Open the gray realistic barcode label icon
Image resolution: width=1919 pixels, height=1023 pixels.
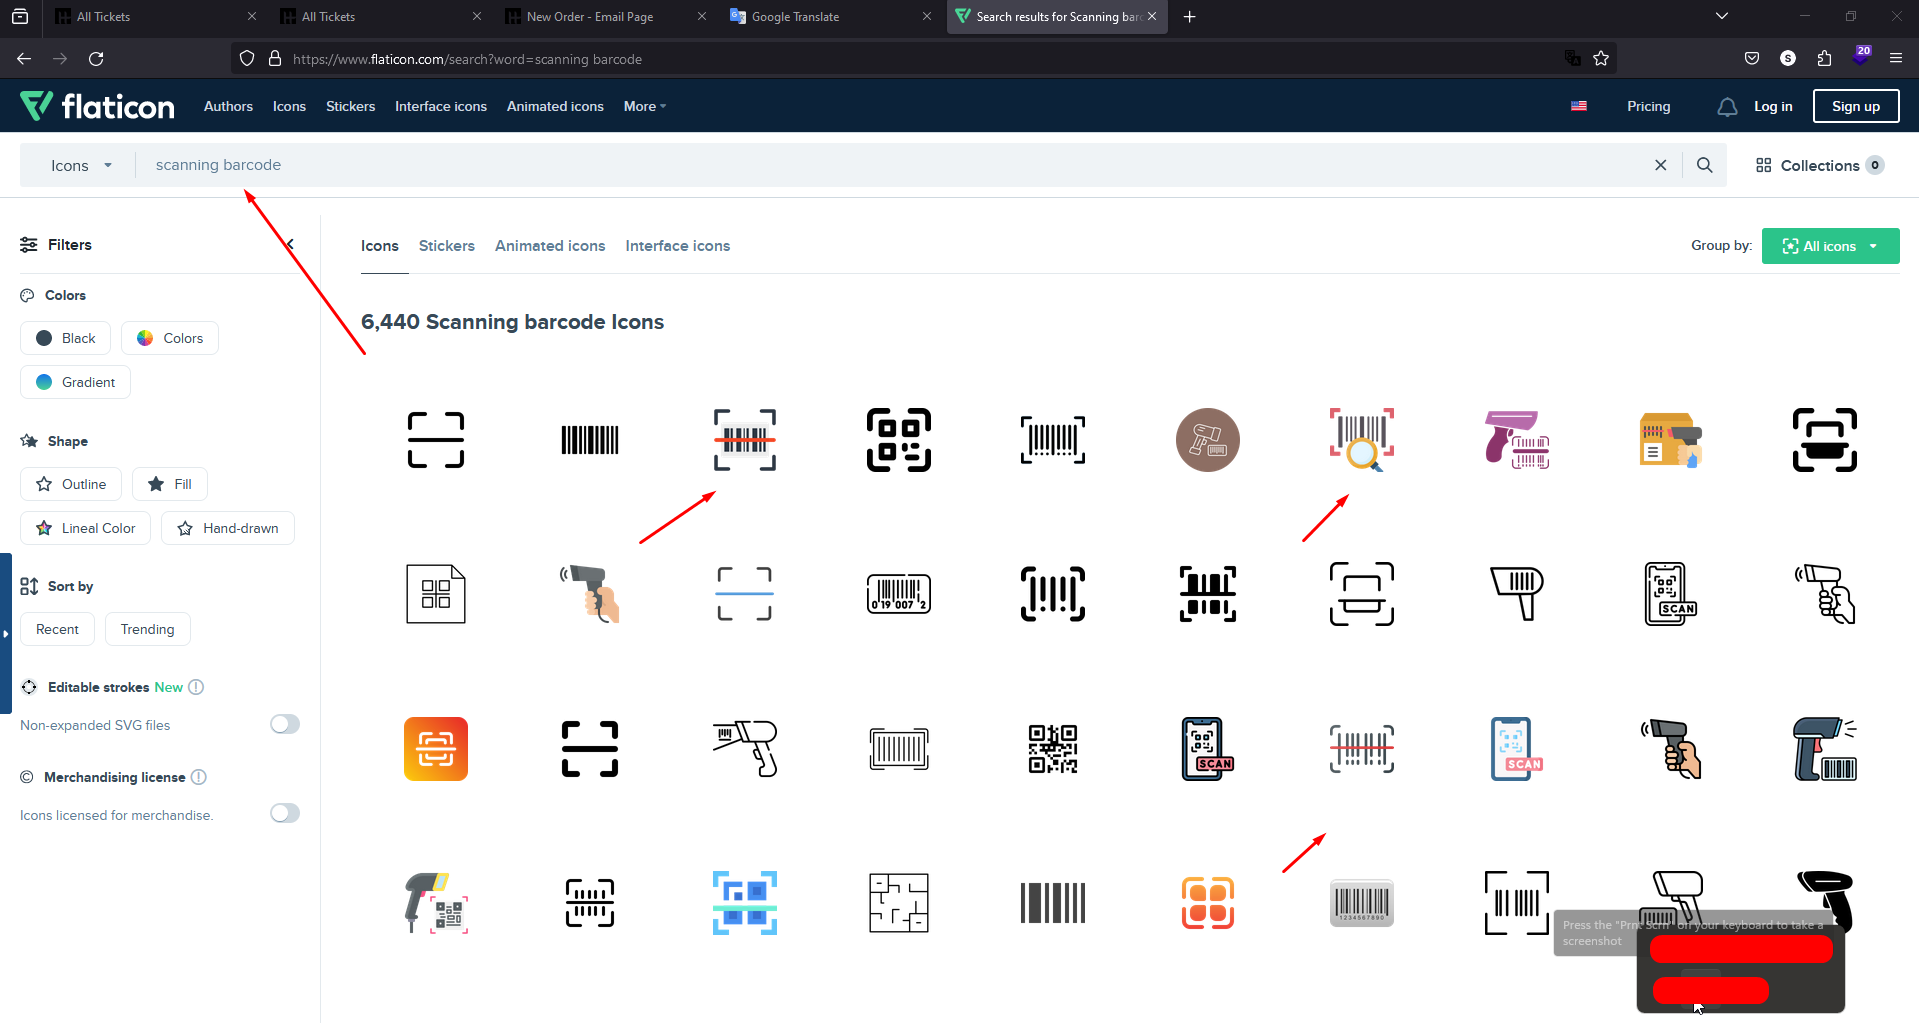pyautogui.click(x=1362, y=903)
